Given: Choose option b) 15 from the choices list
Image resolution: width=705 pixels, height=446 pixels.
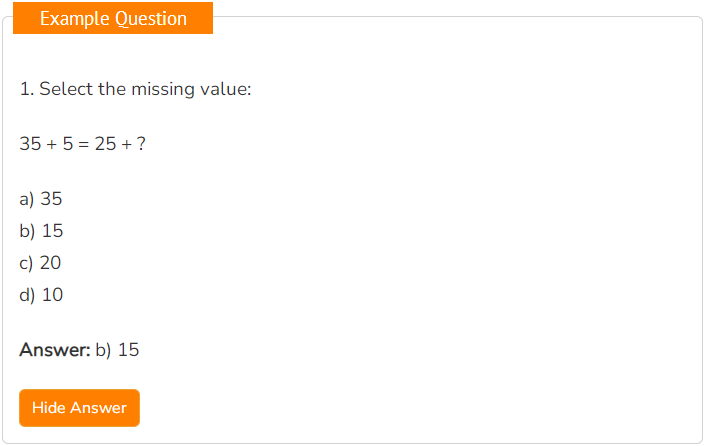Looking at the screenshot, I should 41,231.
